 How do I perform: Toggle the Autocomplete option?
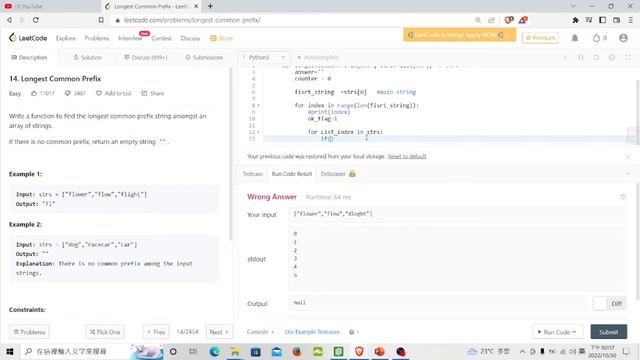point(318,58)
